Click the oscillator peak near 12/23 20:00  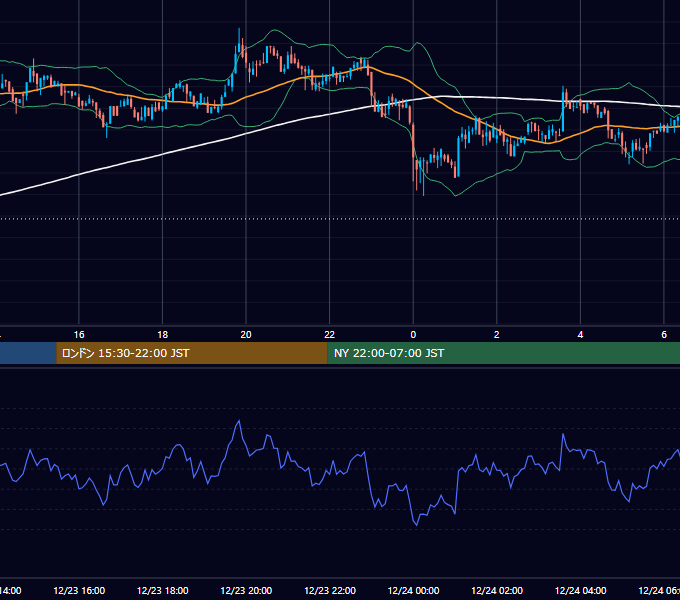(239, 421)
